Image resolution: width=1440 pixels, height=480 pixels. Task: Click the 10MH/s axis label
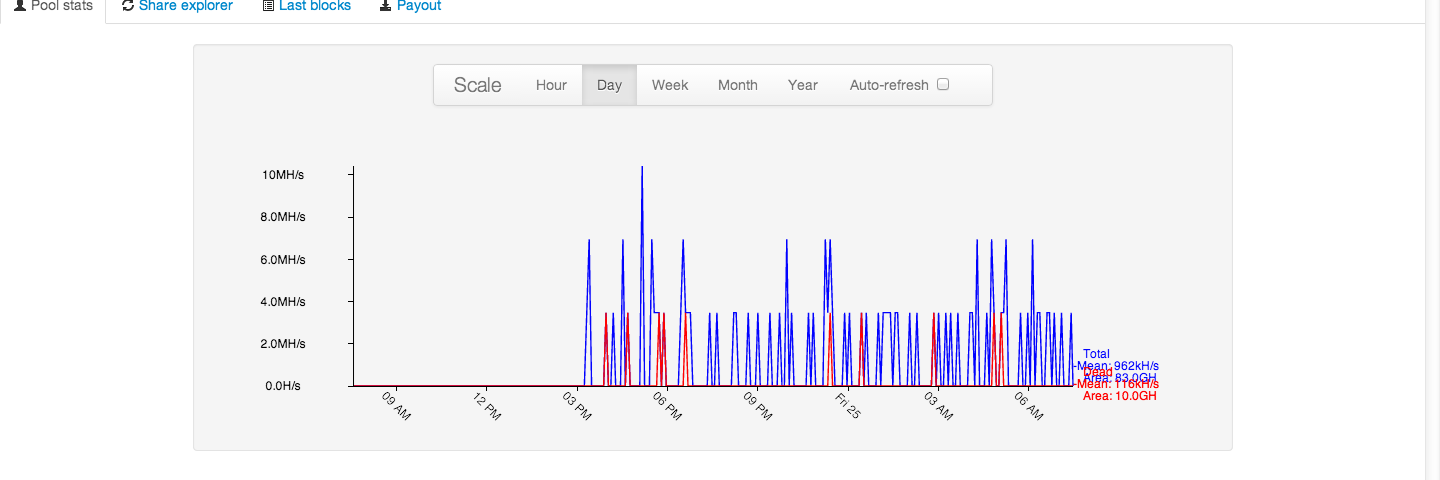(x=283, y=175)
